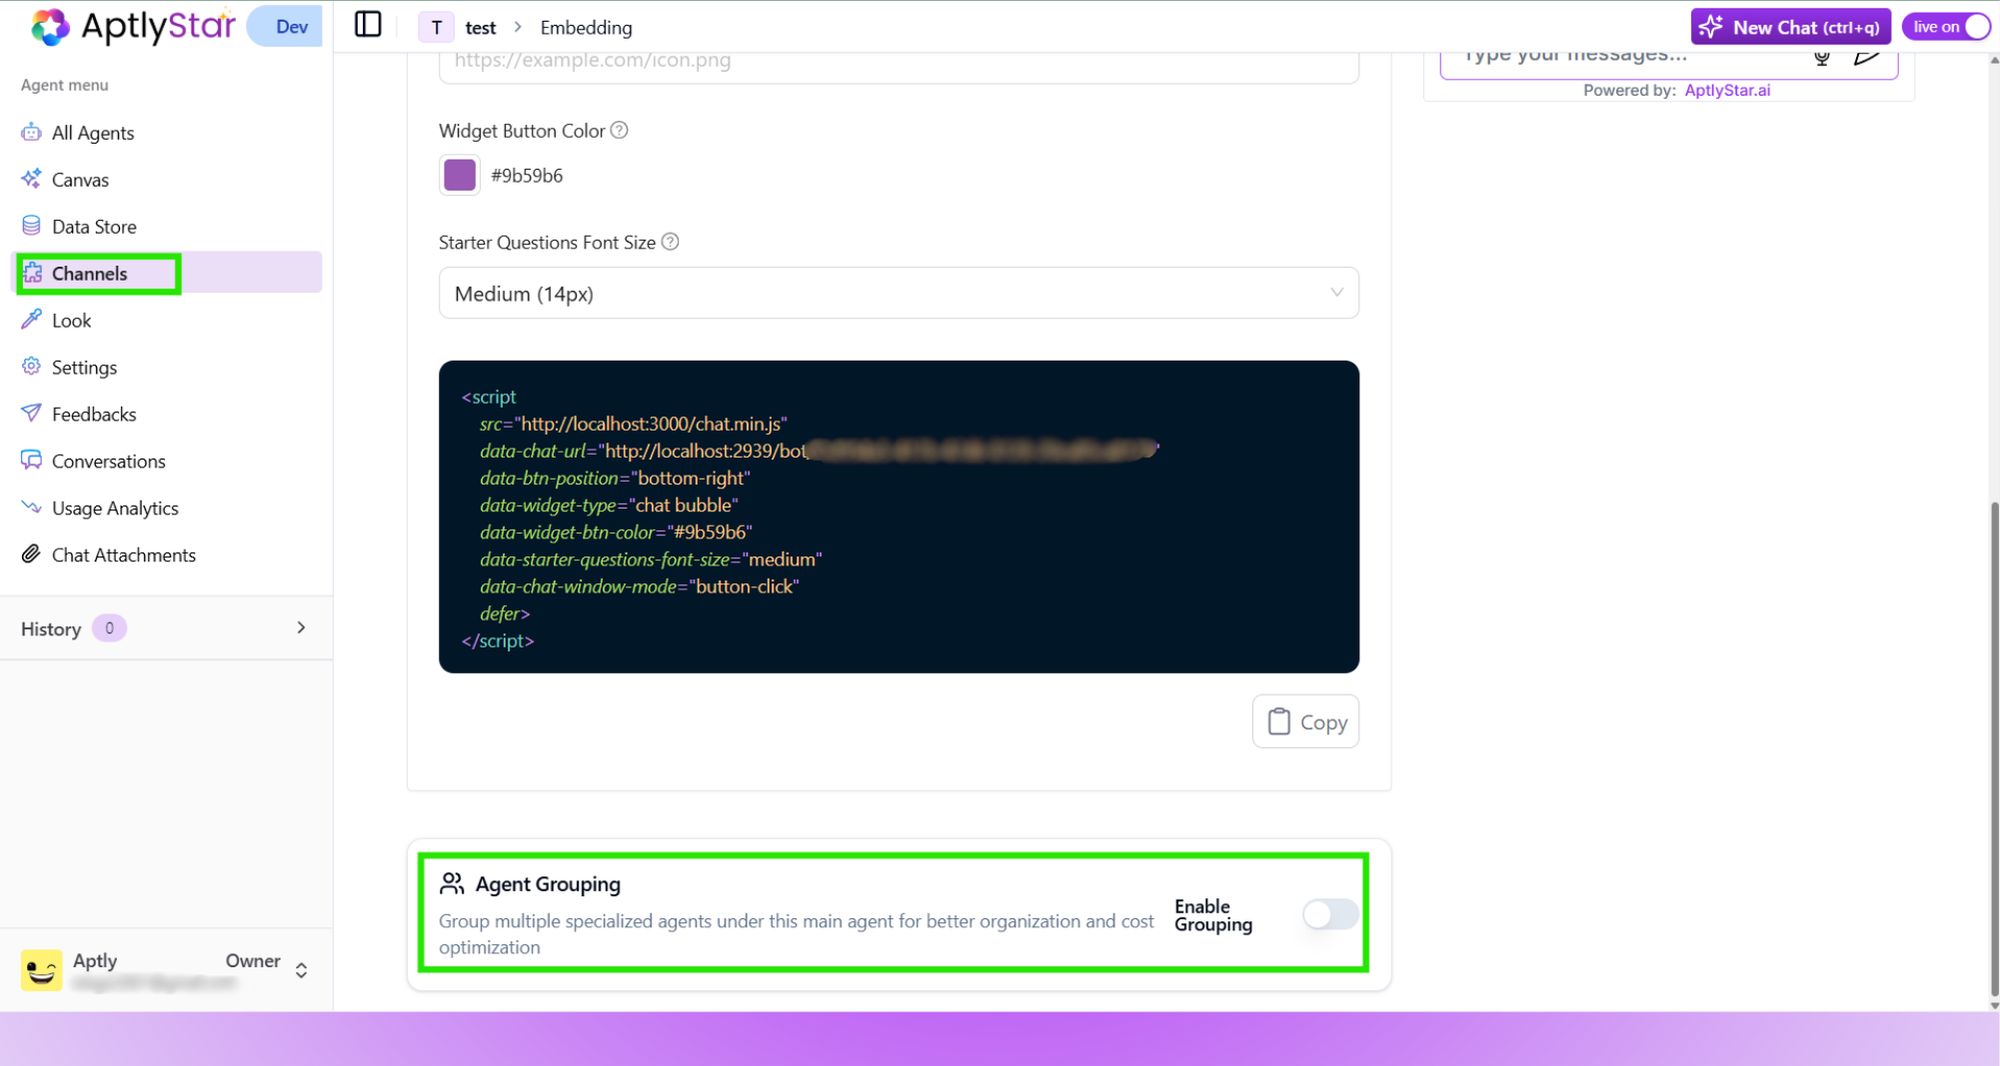Click the All Agents robot icon
The width and height of the screenshot is (2000, 1066).
31,132
